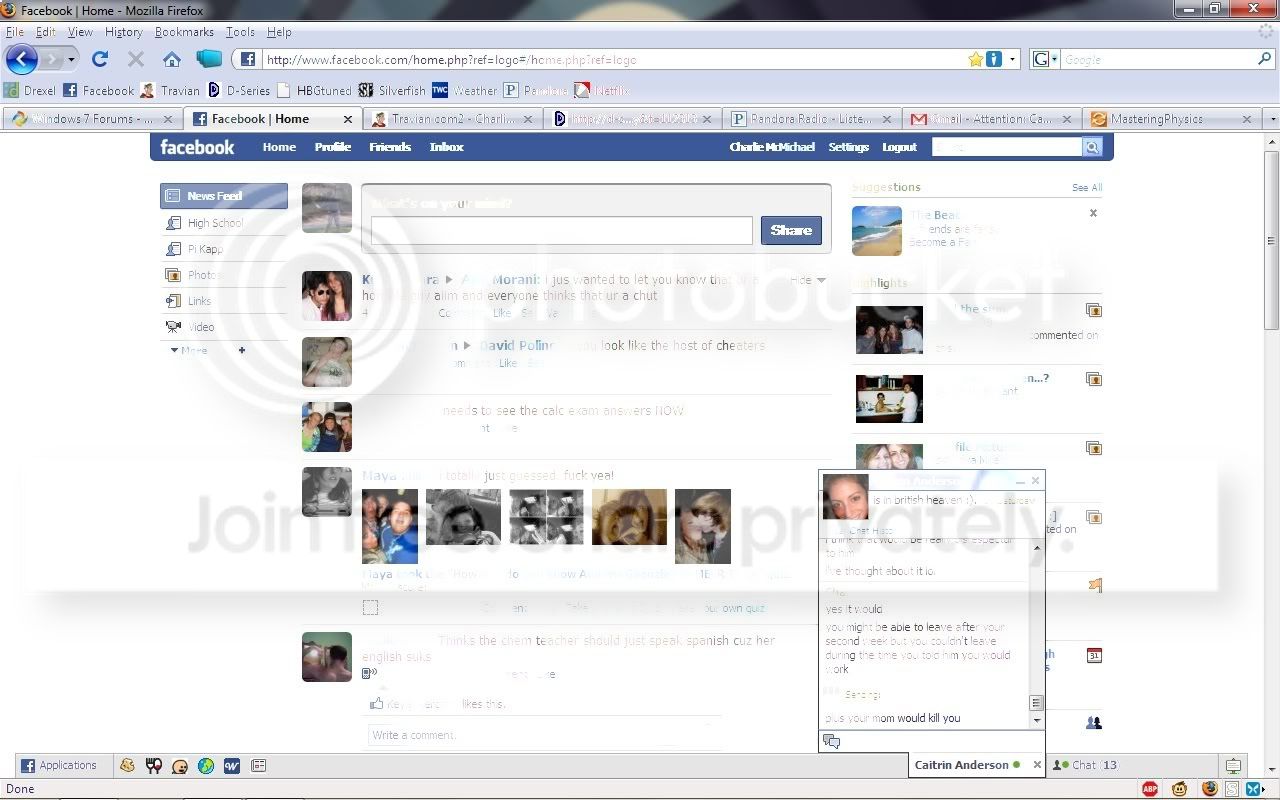Focus the Firefox Google search box
The height and width of the screenshot is (800, 1280).
pyautogui.click(x=1157, y=59)
